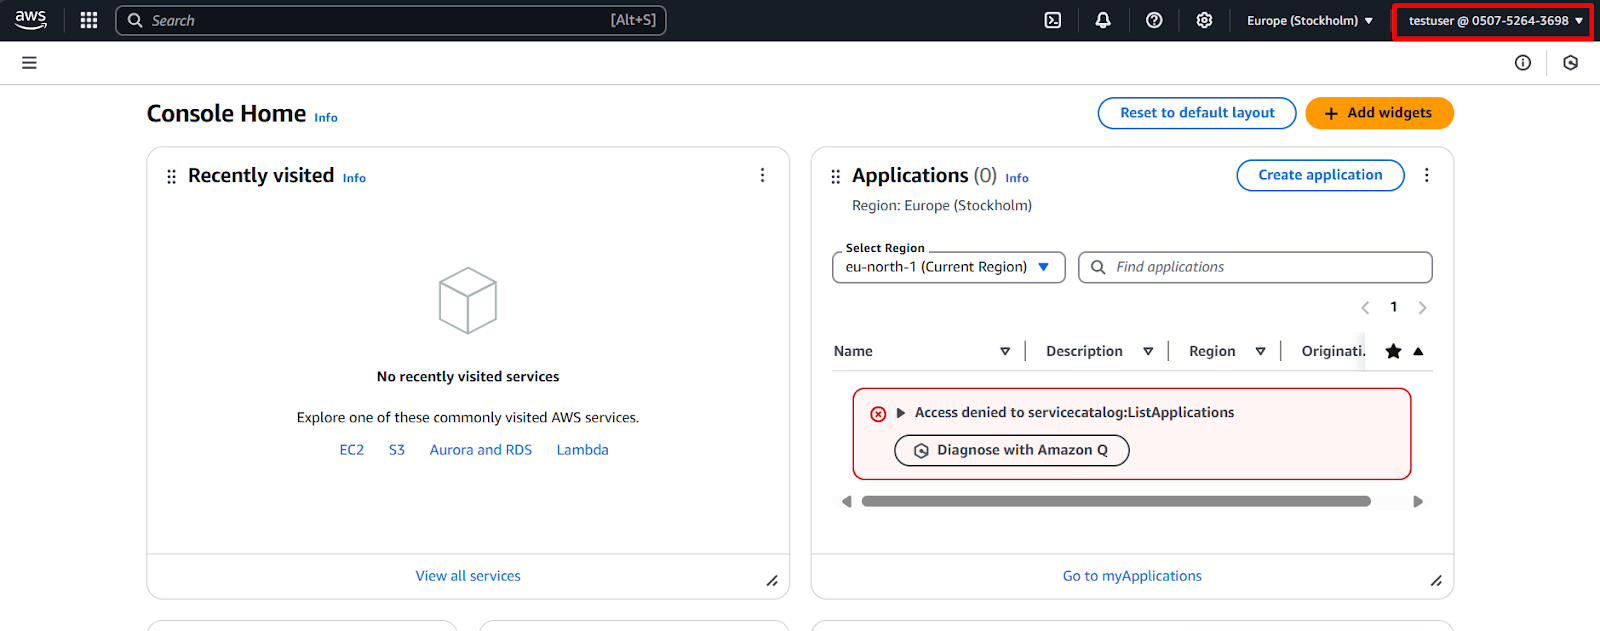Open the Amazon Q hexagon icon at top right
The width and height of the screenshot is (1600, 631).
(1571, 63)
